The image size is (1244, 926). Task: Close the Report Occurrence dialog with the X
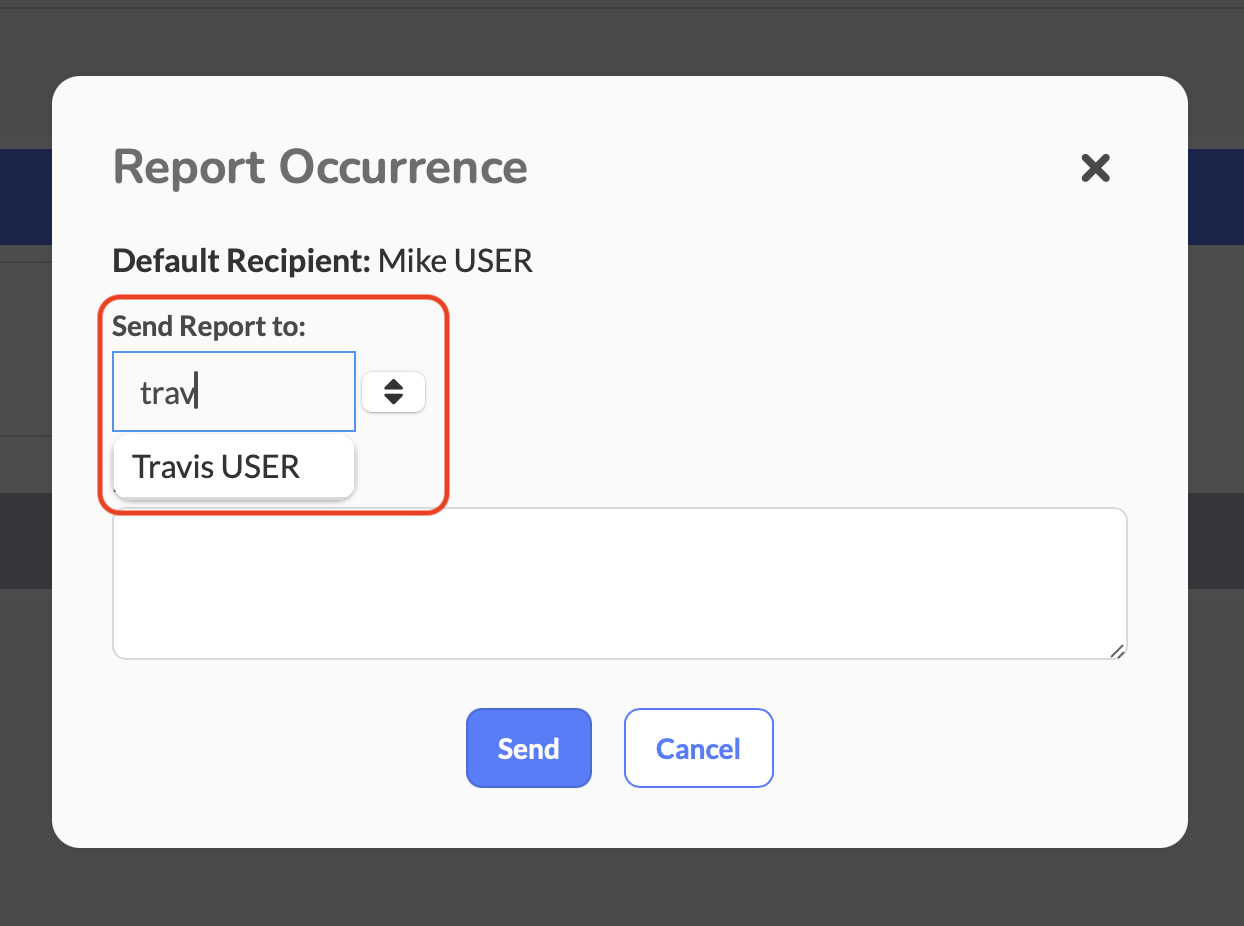(1095, 168)
